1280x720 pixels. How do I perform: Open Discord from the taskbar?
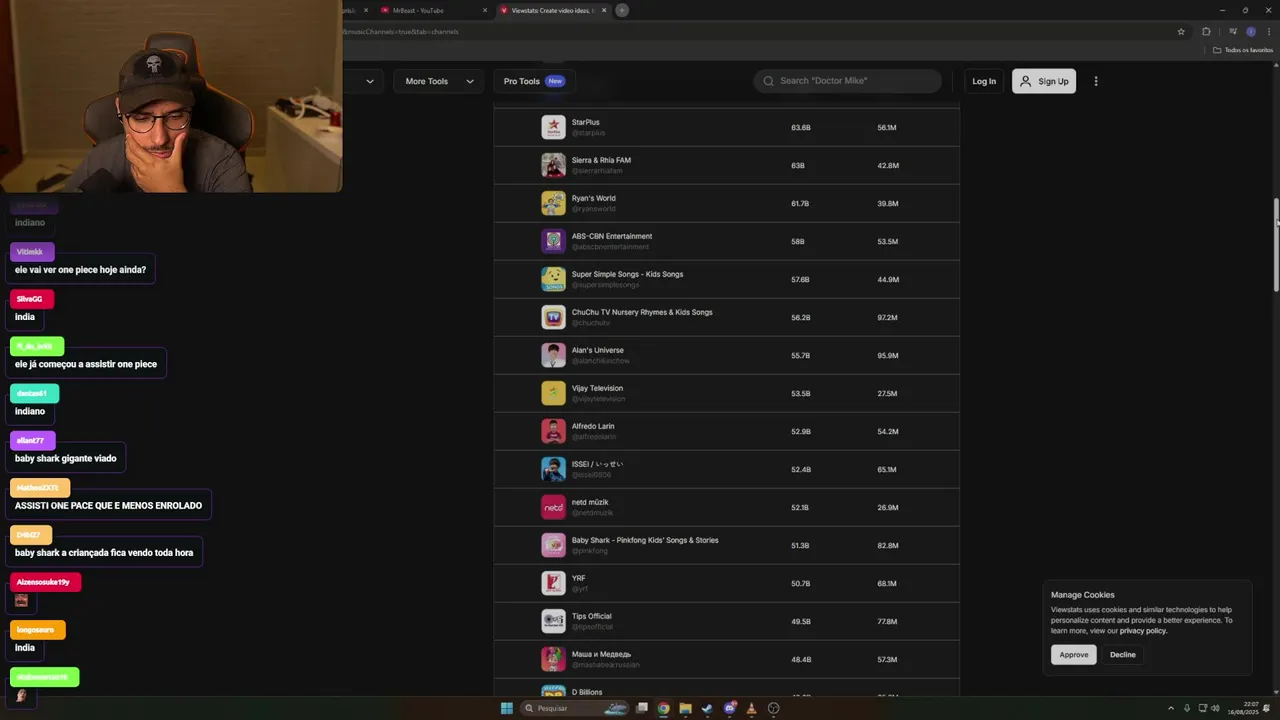click(x=730, y=708)
